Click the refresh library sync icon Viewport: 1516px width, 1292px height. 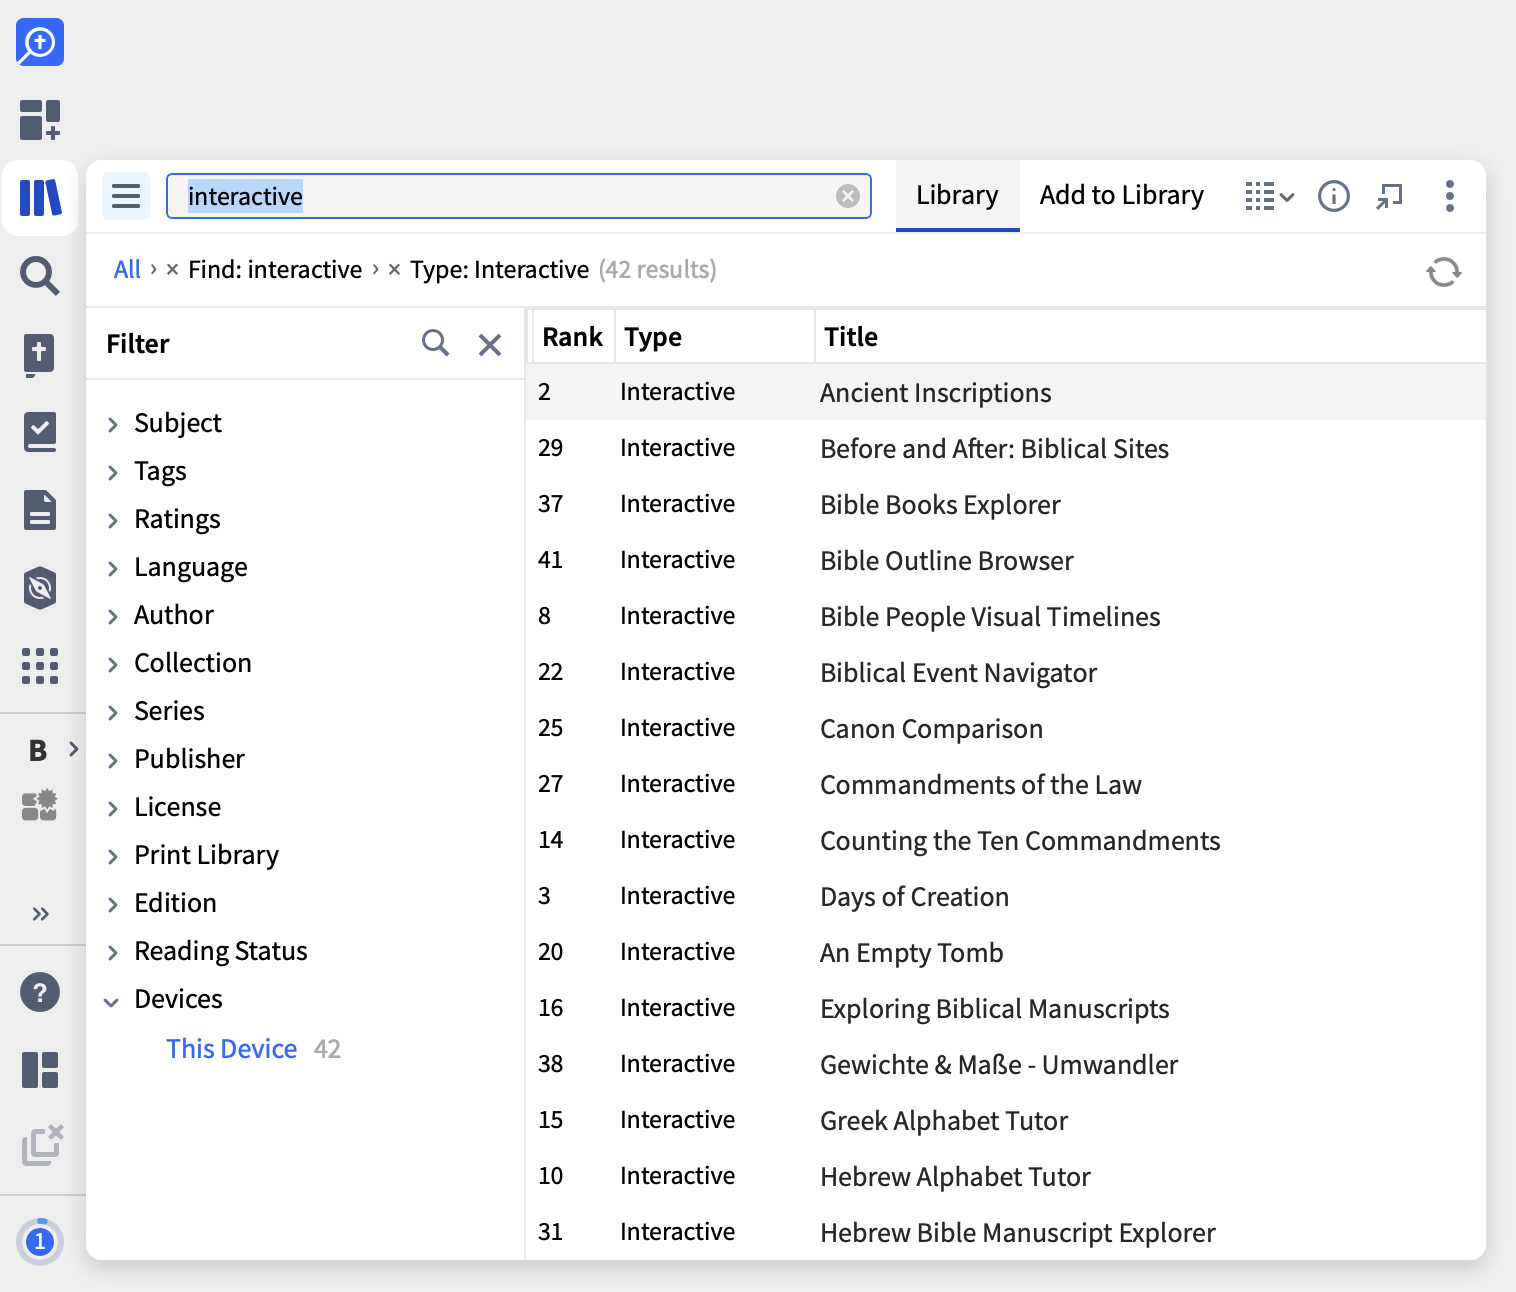1444,272
